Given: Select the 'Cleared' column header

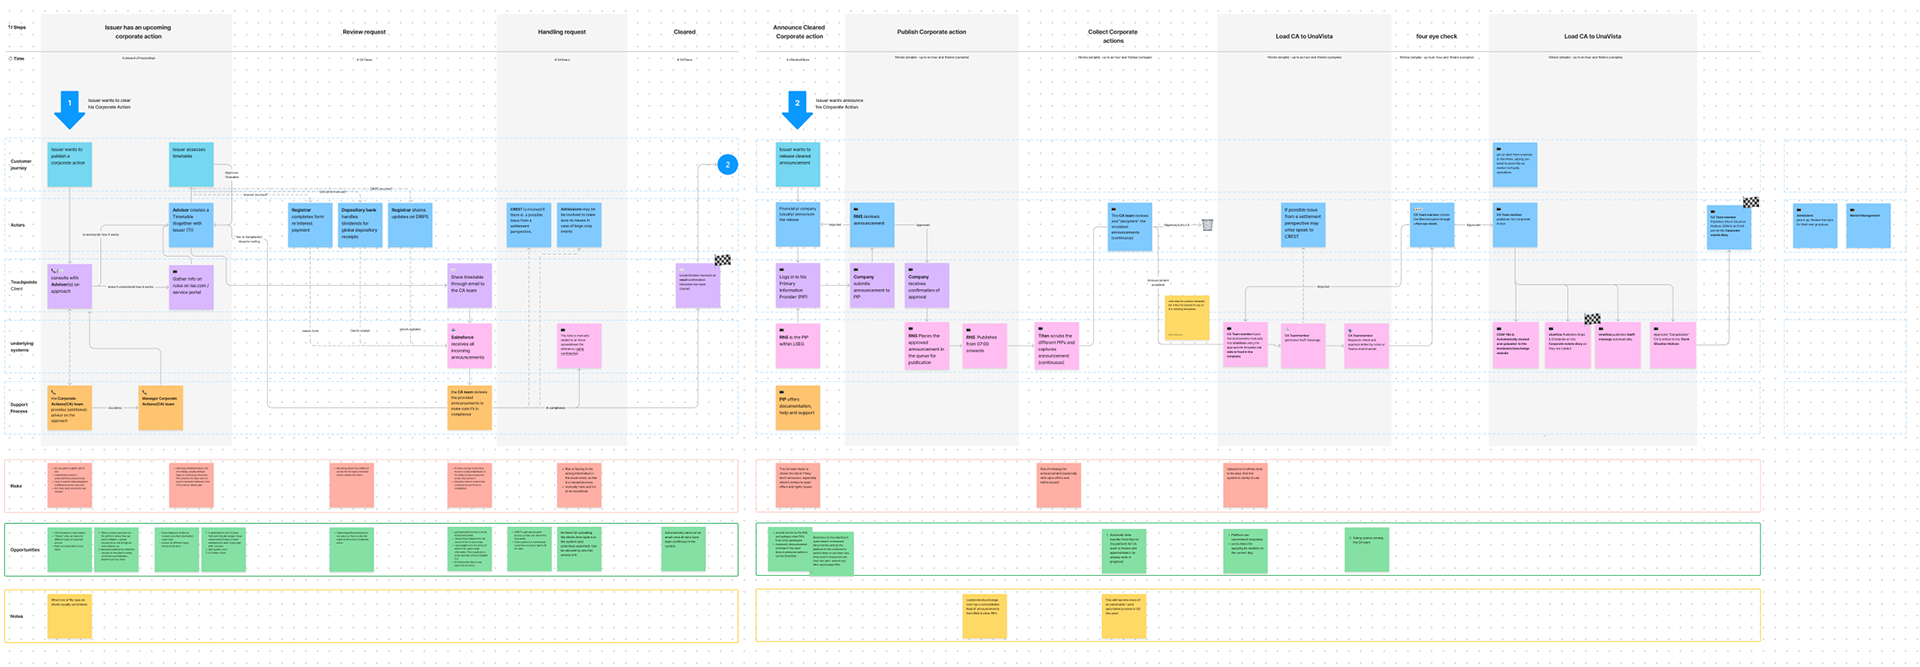Looking at the screenshot, I should point(684,32).
